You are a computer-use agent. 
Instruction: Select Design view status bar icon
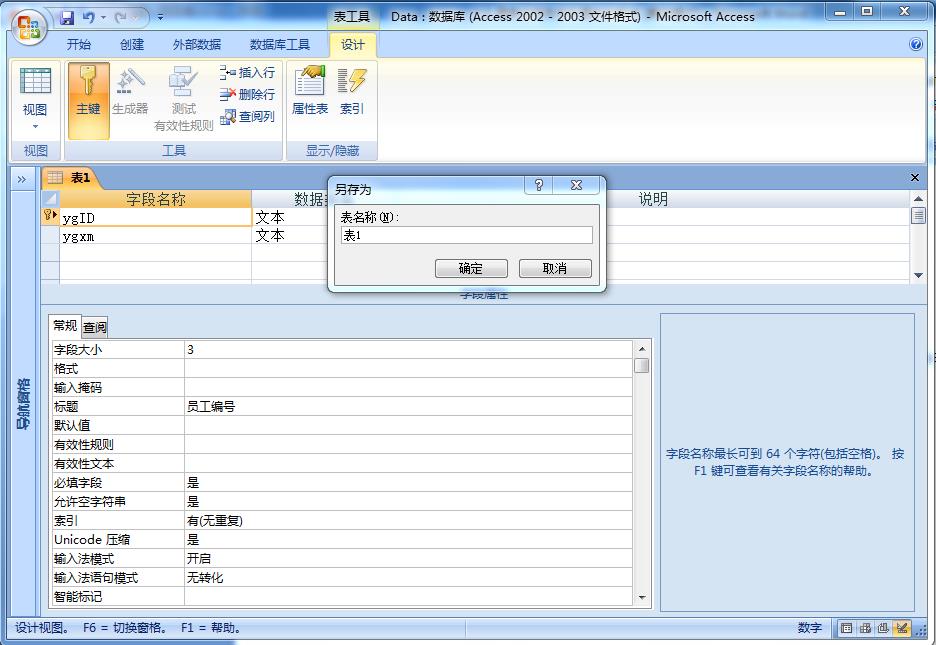point(902,628)
